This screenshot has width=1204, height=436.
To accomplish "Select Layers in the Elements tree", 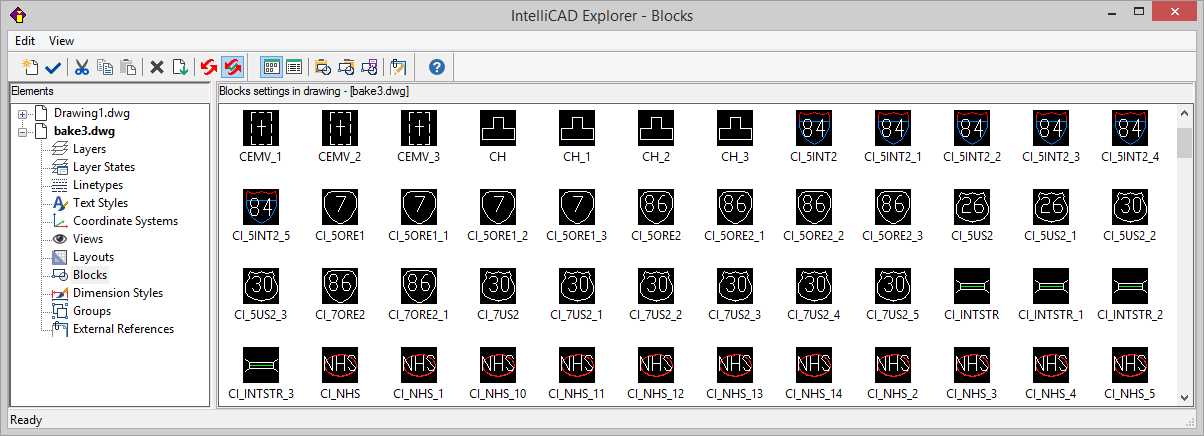I will [89, 149].
